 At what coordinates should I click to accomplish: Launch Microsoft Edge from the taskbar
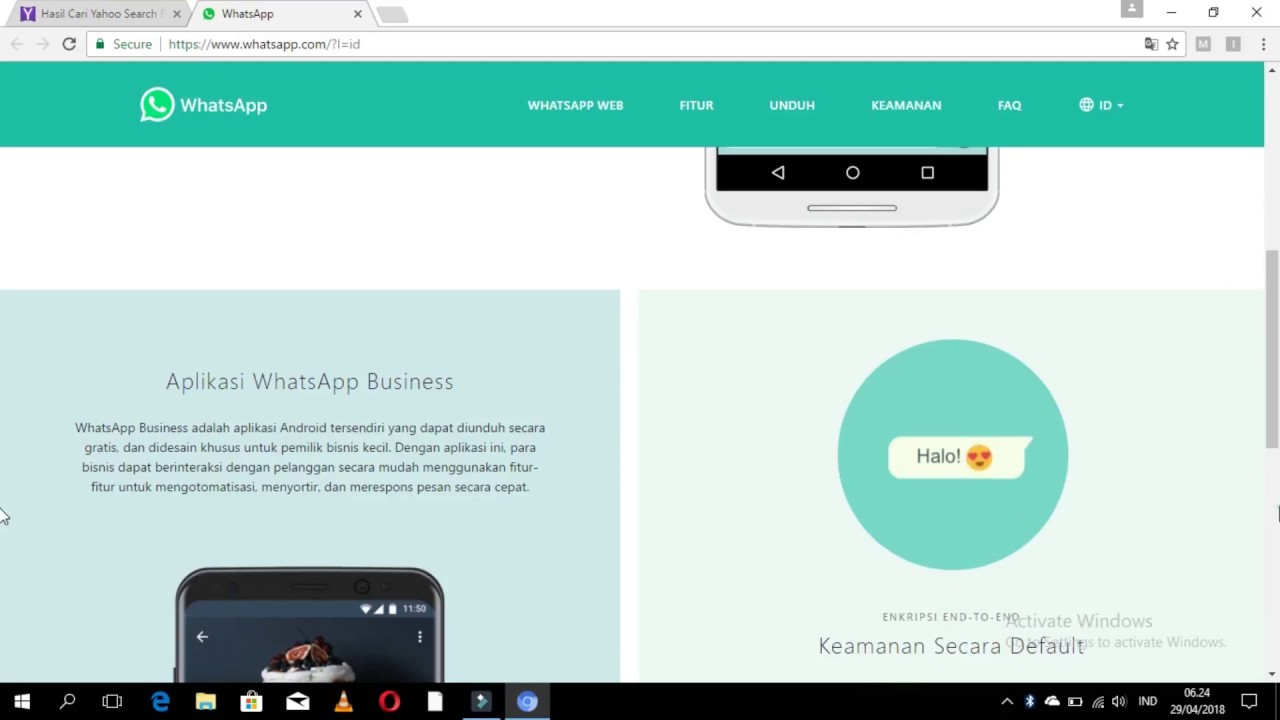160,701
